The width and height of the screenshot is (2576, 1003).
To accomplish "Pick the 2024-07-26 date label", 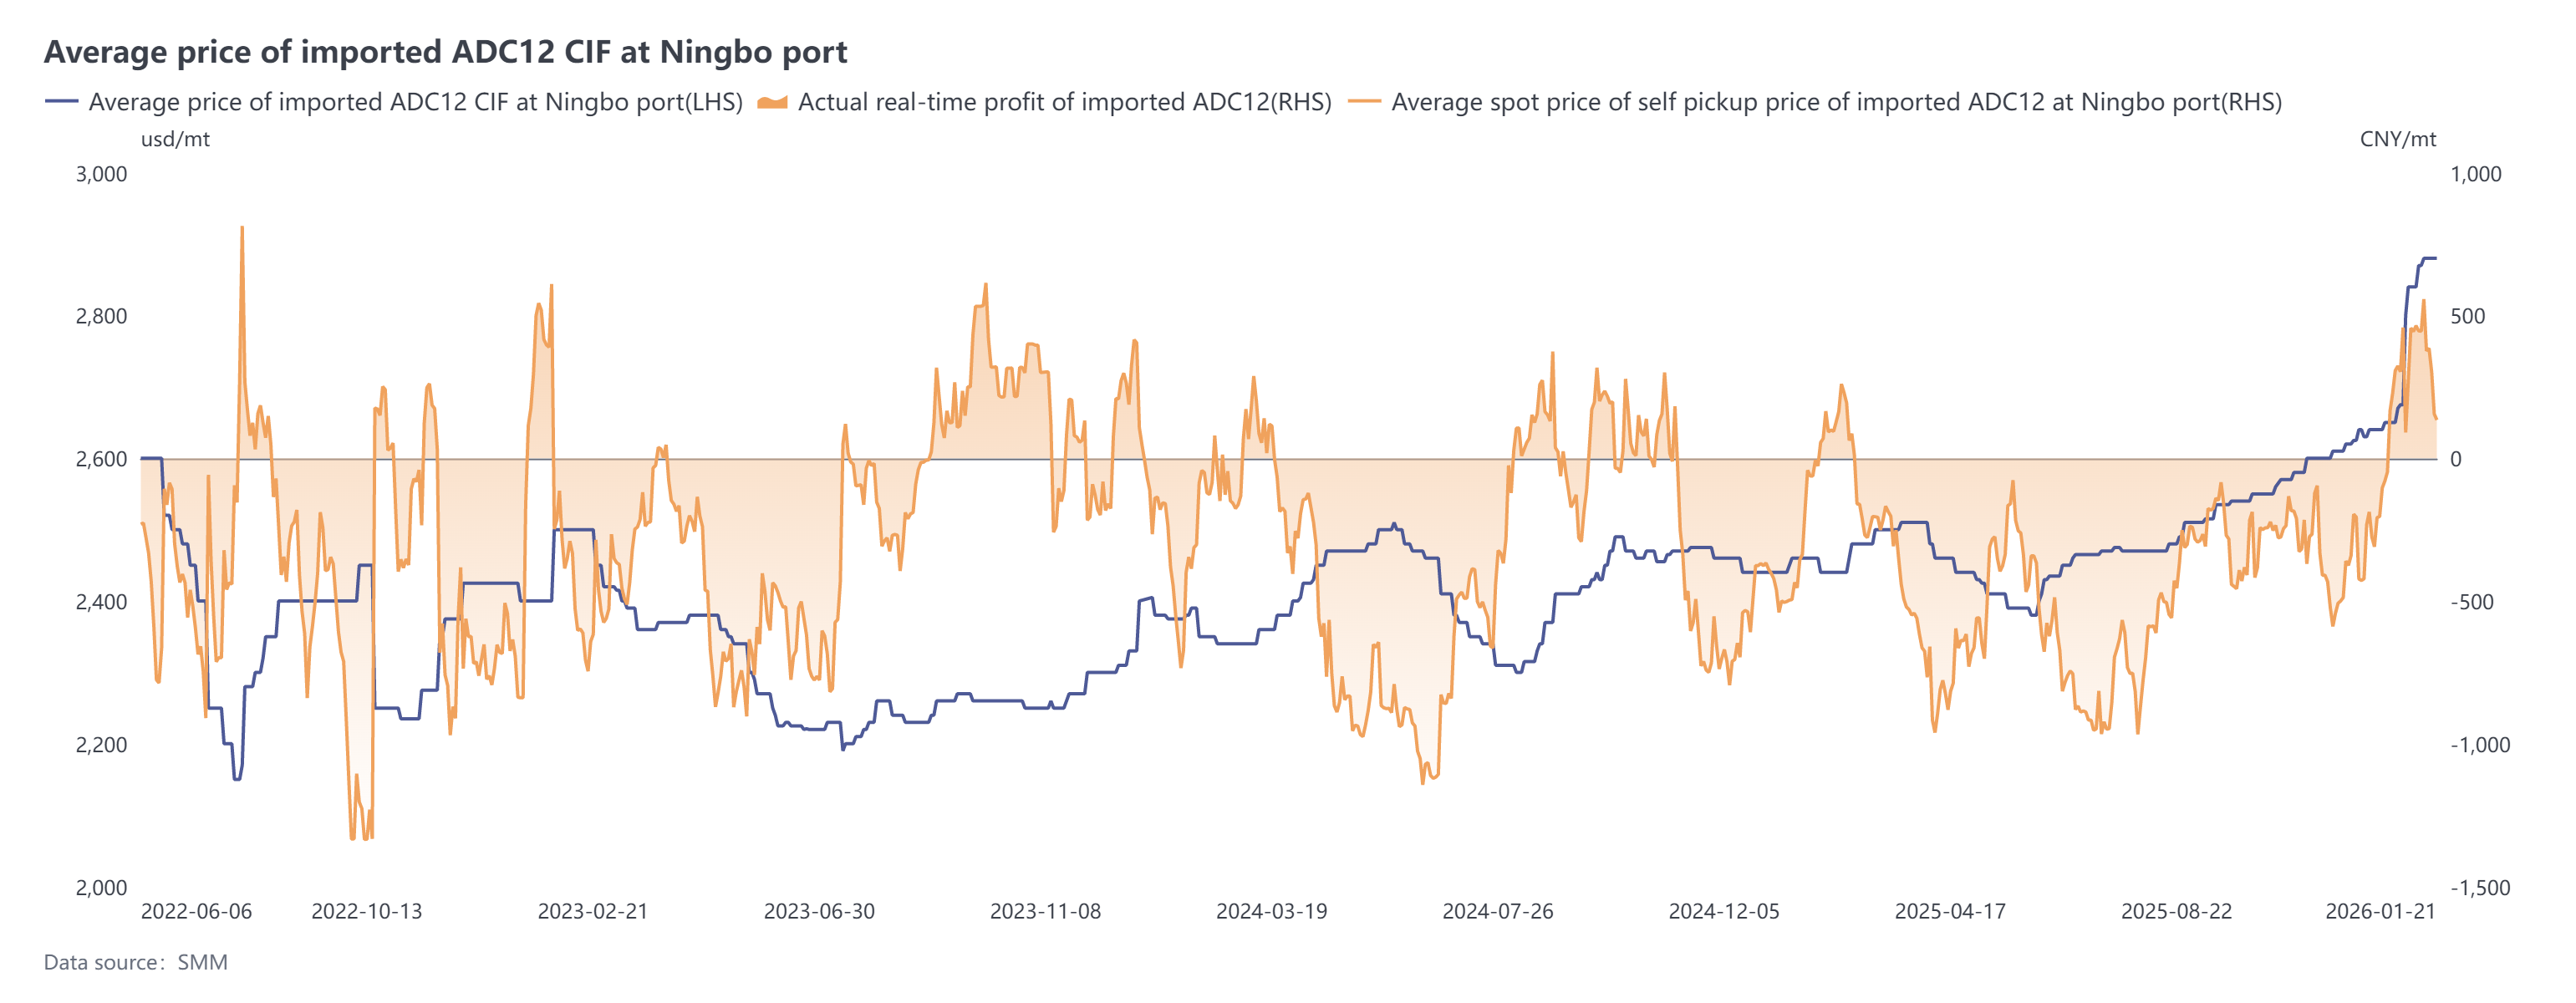I will click(x=1497, y=911).
